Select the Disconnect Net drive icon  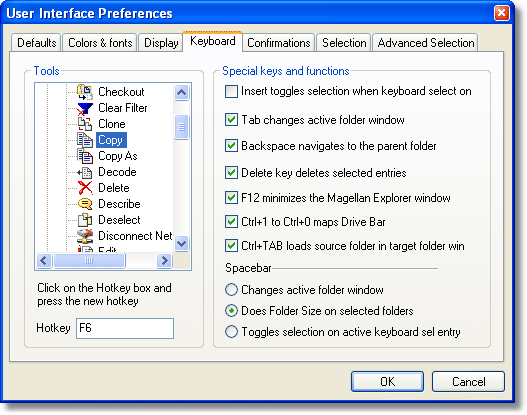pos(85,236)
